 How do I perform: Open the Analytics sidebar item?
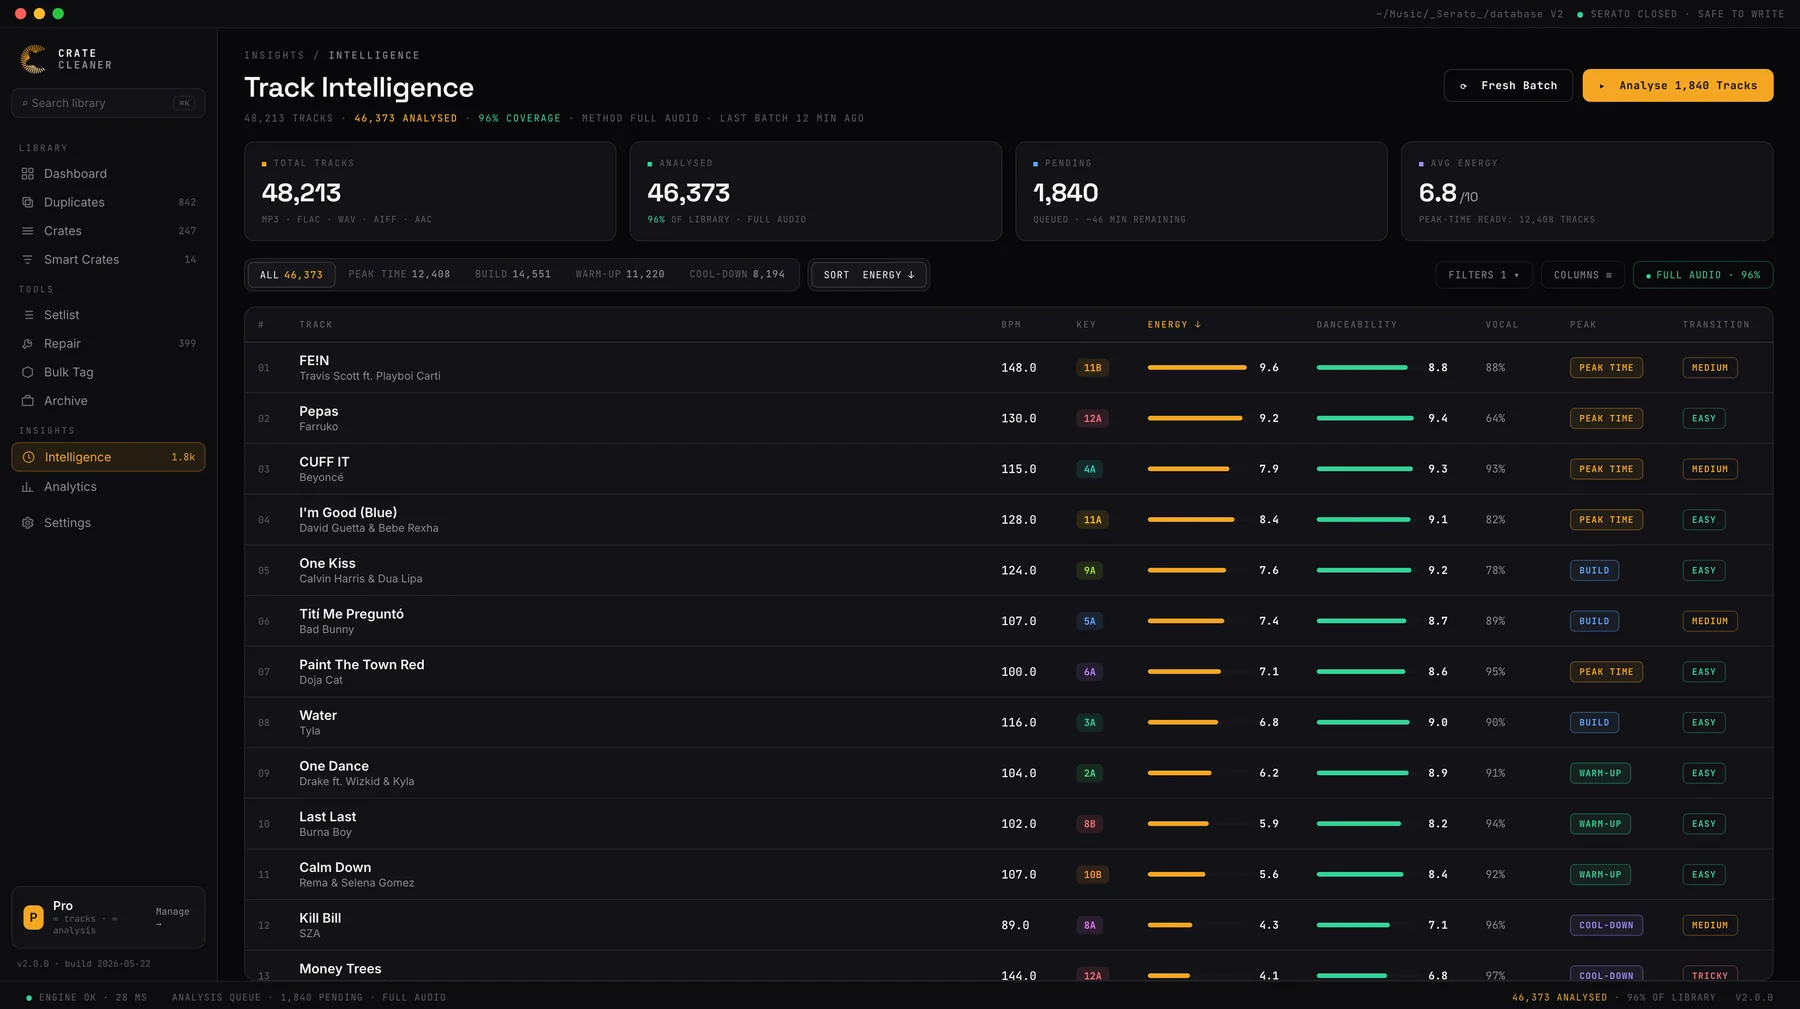tap(108, 487)
